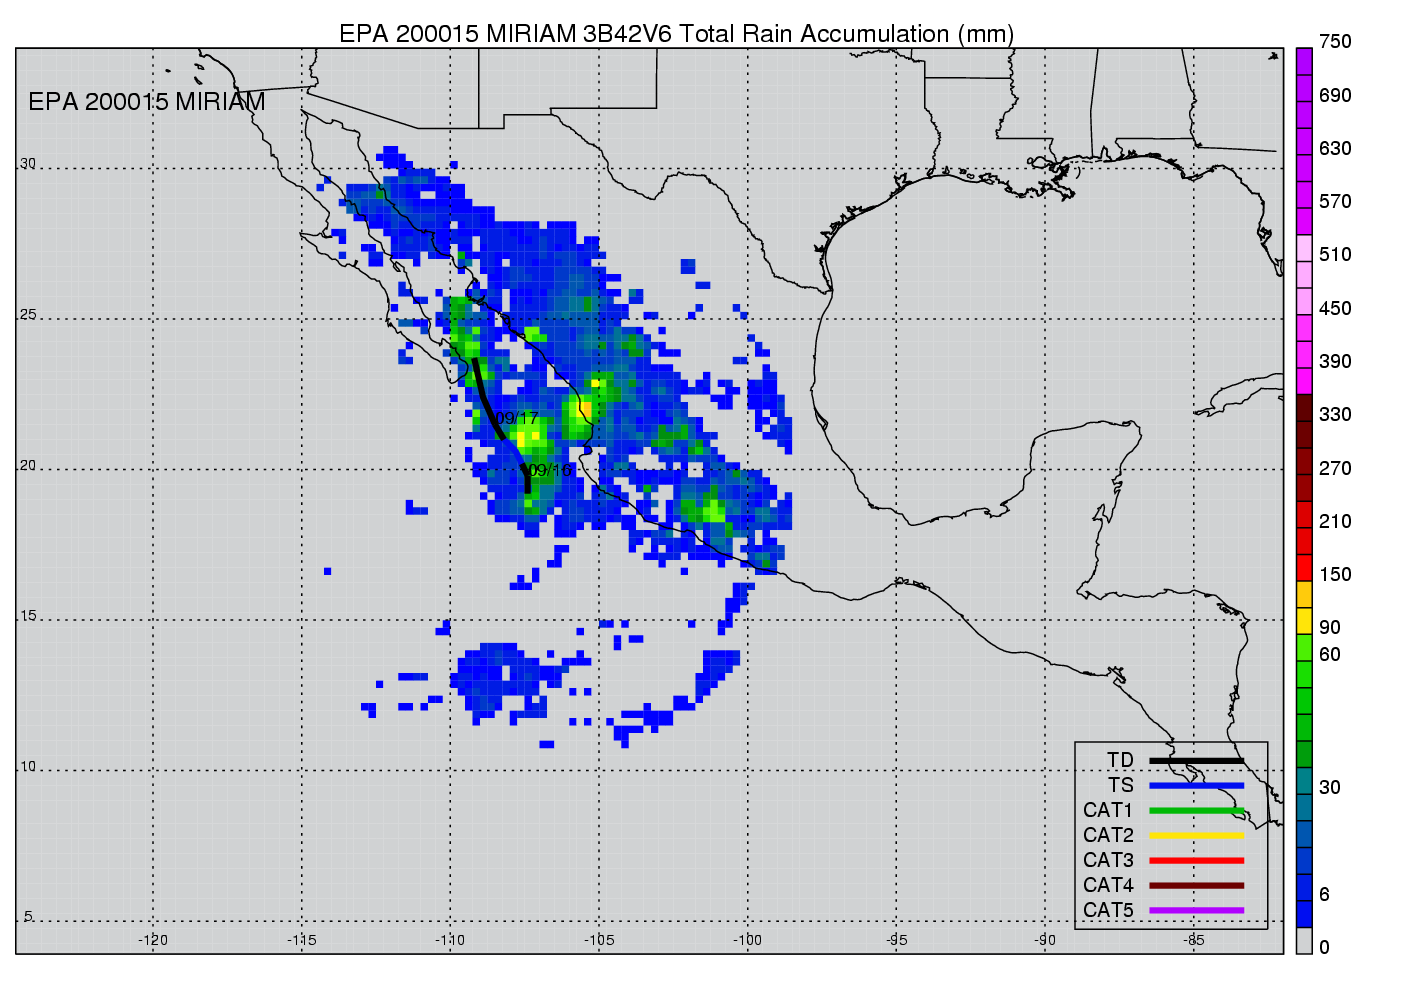Screen dimensions: 1425x1004
Task: Click the chart title Total Rain Accumulation
Action: click(x=676, y=34)
